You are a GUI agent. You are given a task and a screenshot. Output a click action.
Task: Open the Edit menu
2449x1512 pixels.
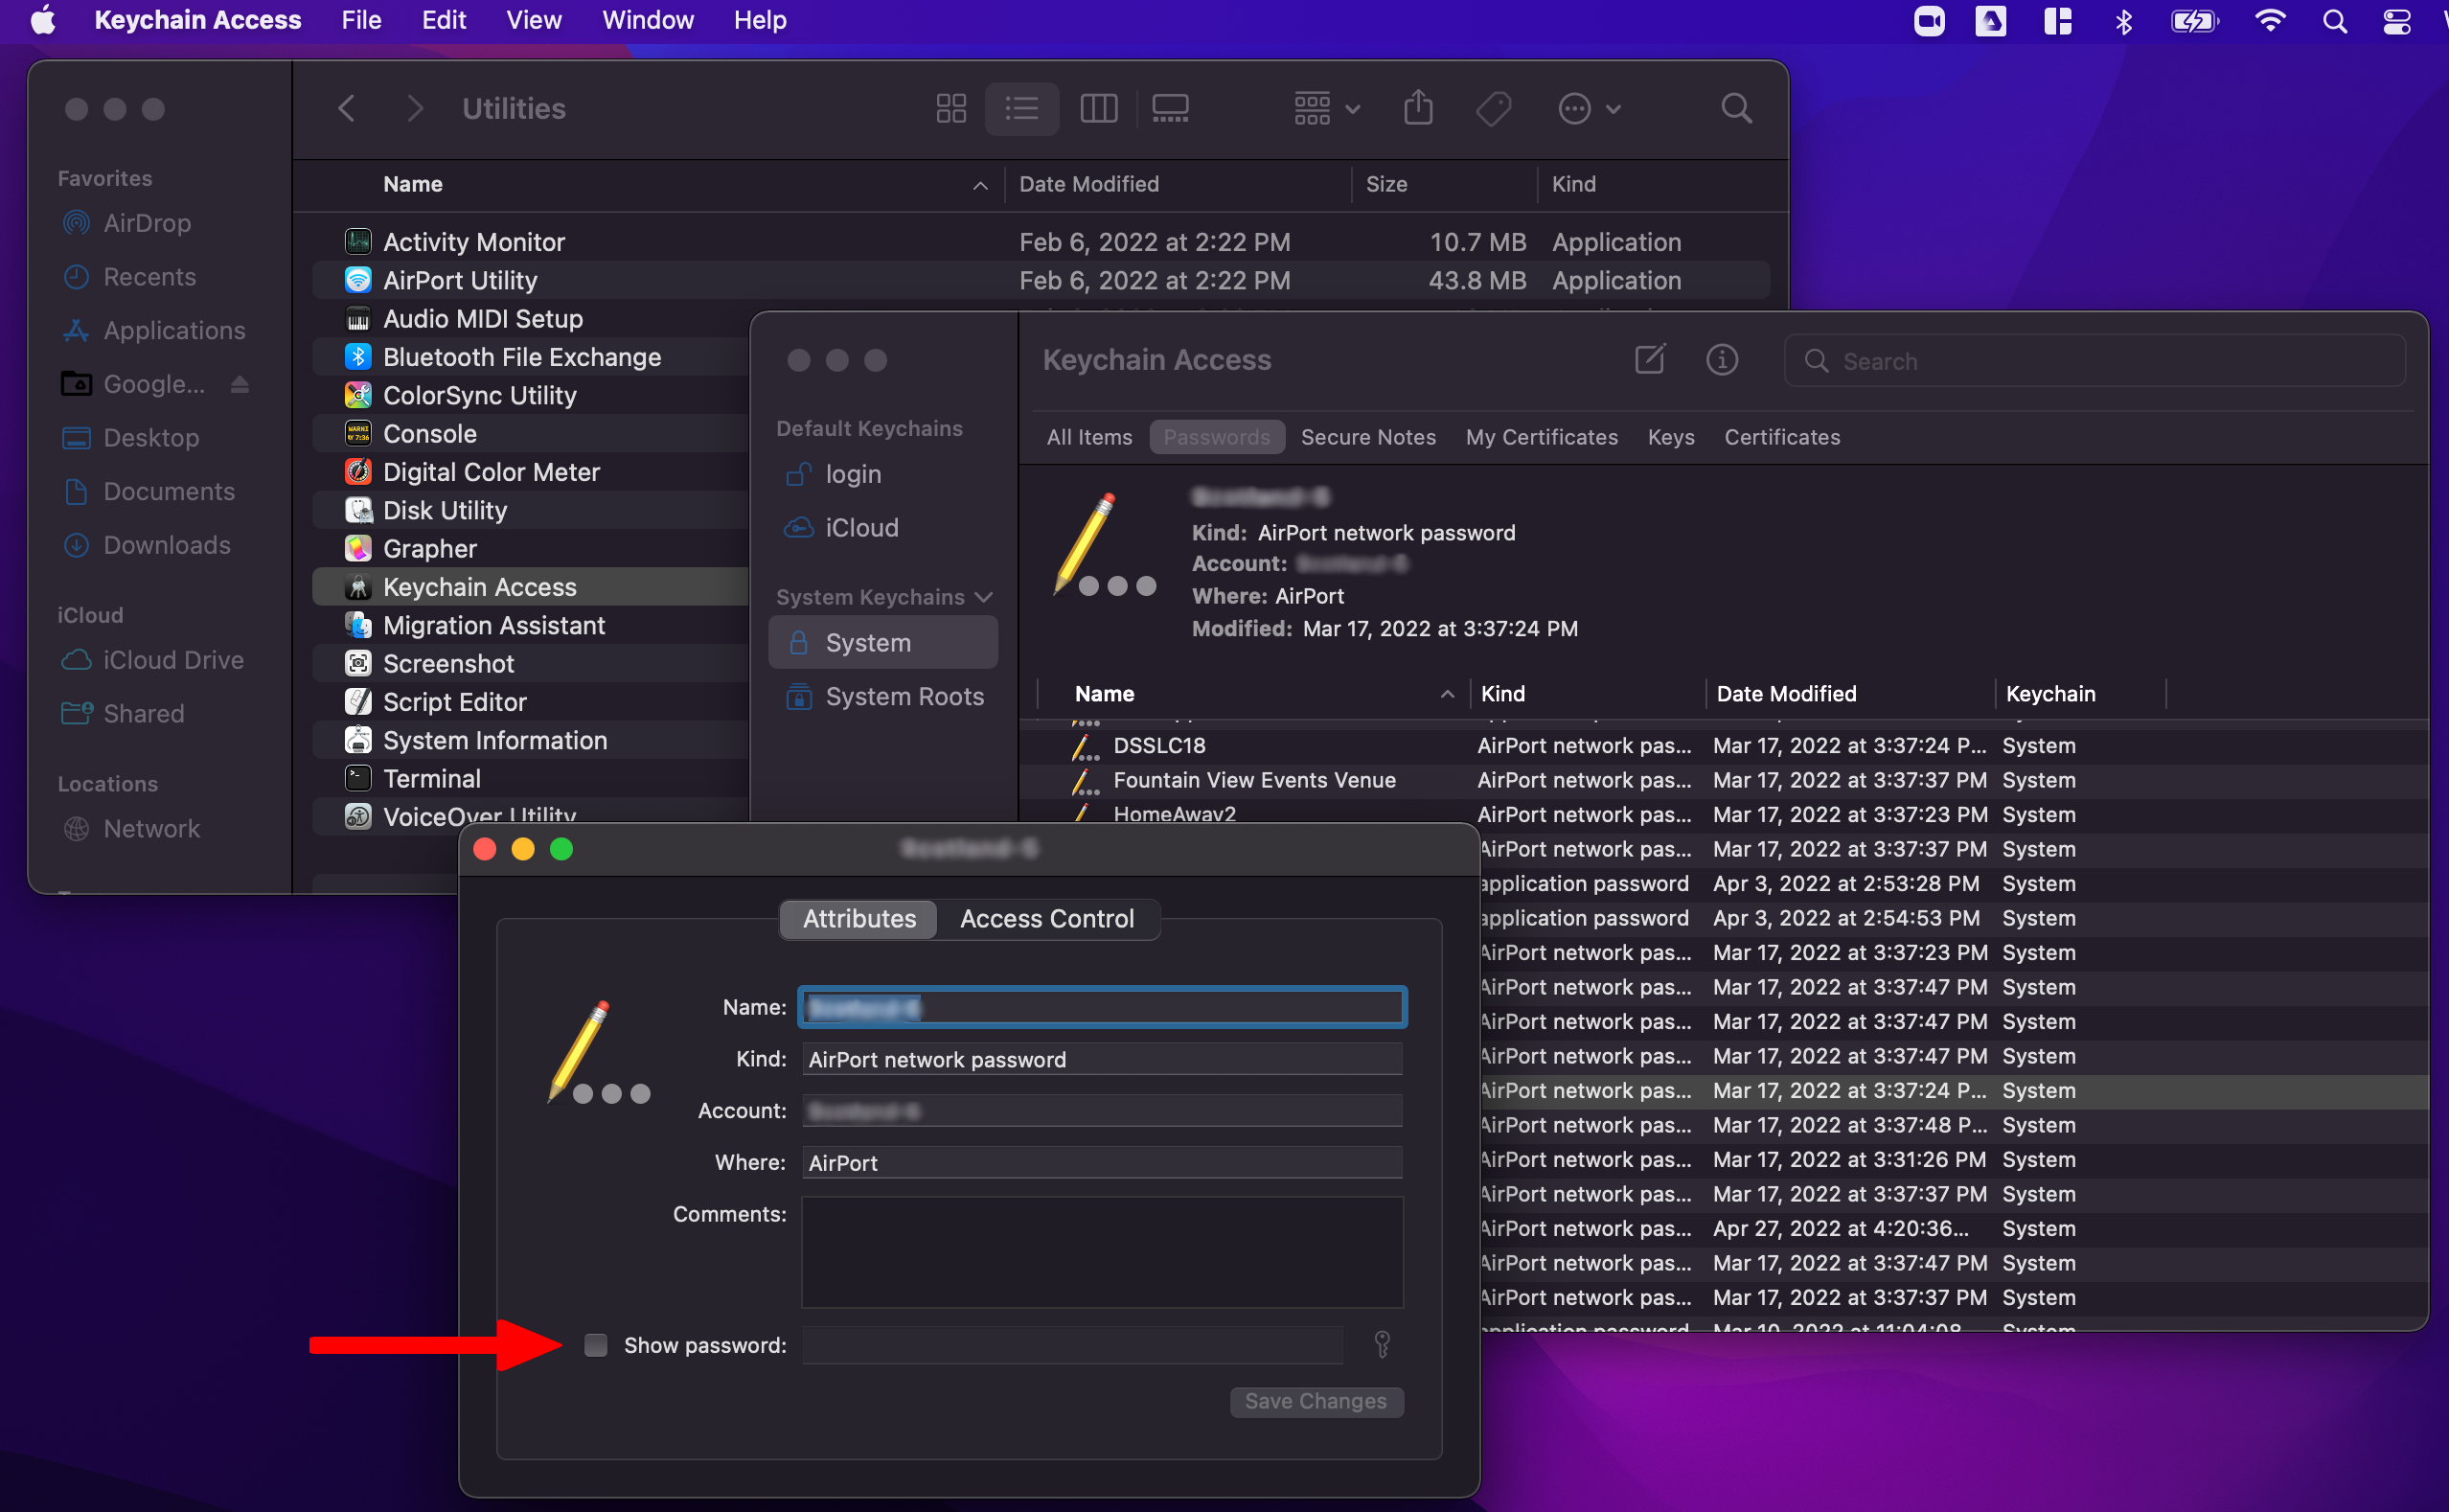click(x=443, y=20)
